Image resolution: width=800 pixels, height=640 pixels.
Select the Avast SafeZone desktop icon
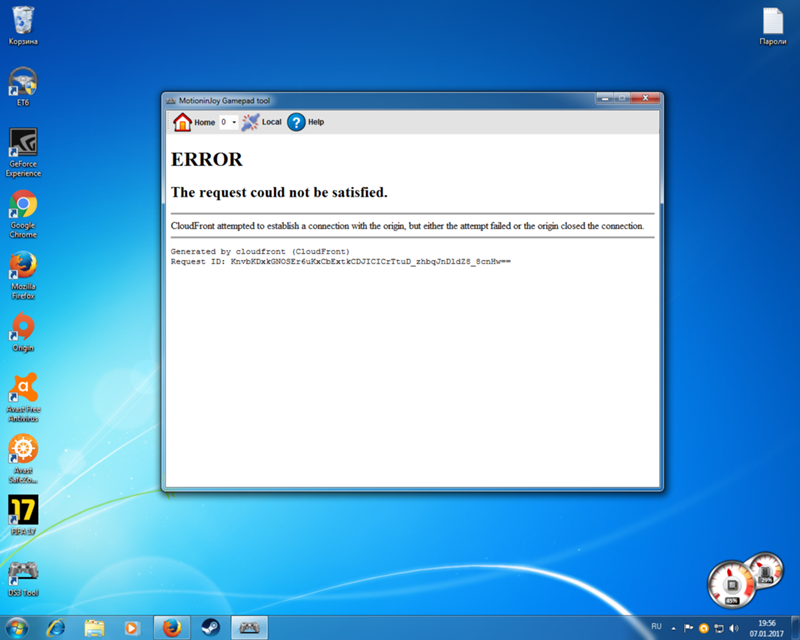[23, 458]
